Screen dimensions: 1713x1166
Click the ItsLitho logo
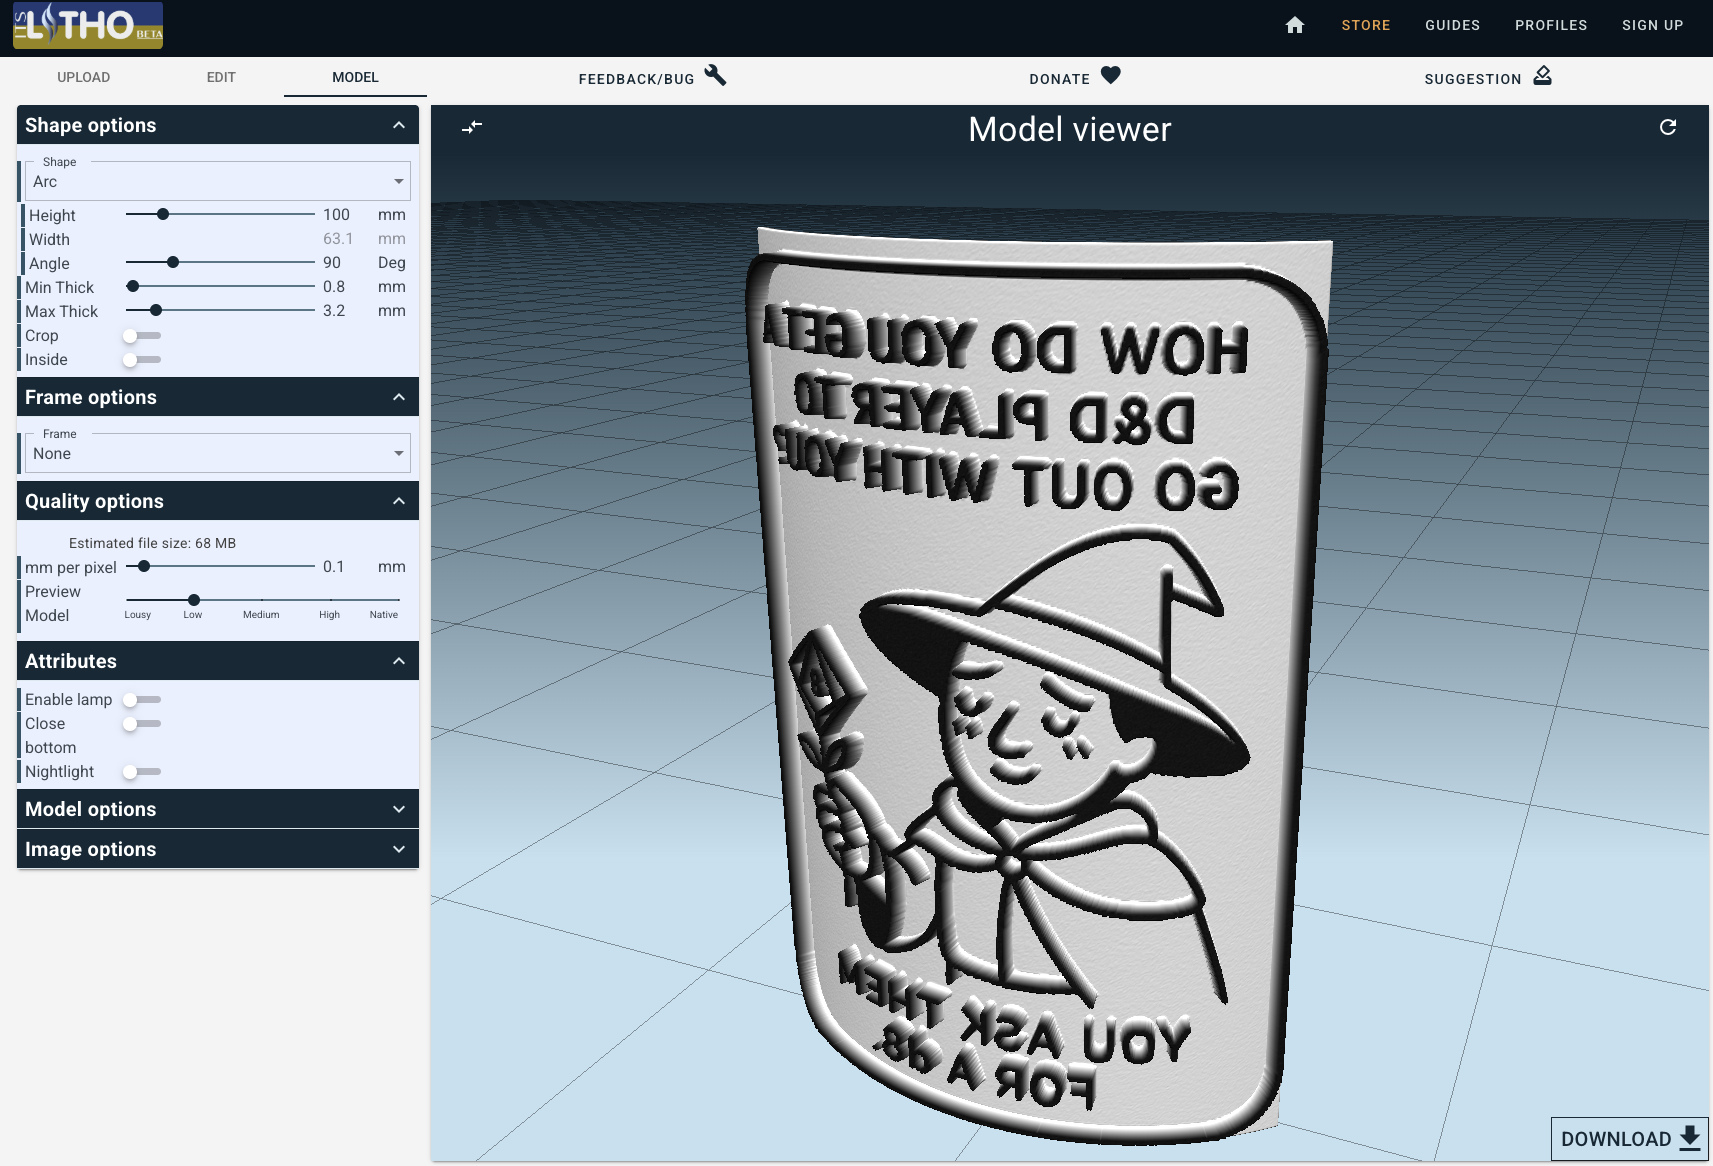click(88, 25)
